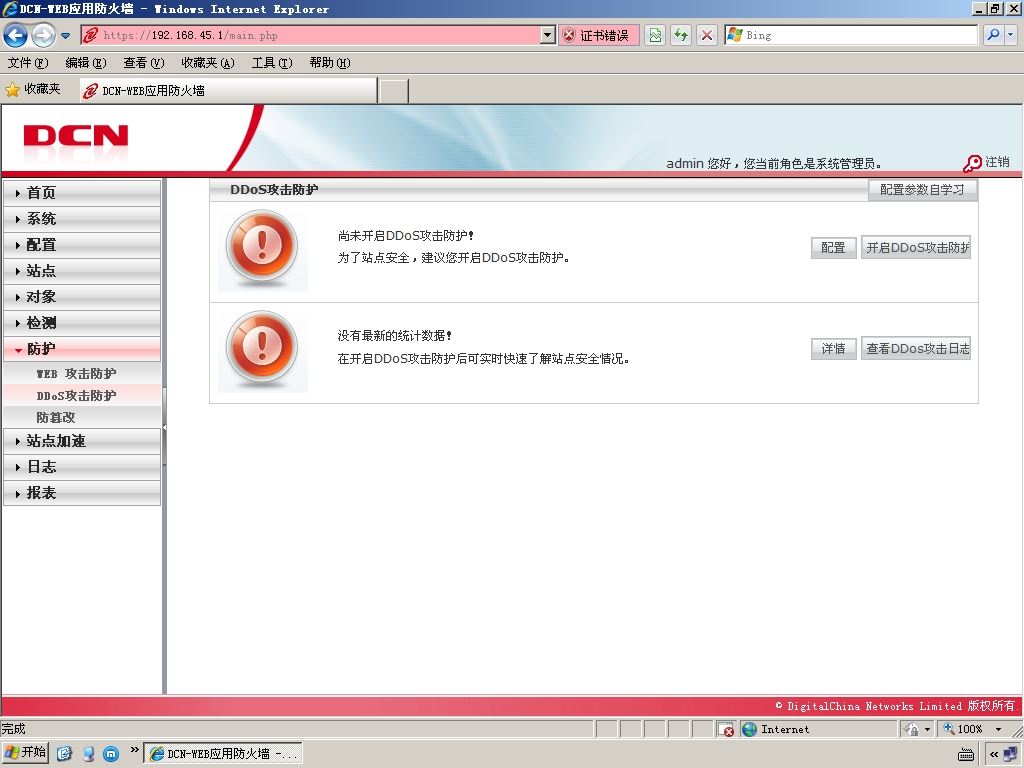Image resolution: width=1024 pixels, height=768 pixels.
Task: Click the third quick launch icon
Action: tap(112, 754)
